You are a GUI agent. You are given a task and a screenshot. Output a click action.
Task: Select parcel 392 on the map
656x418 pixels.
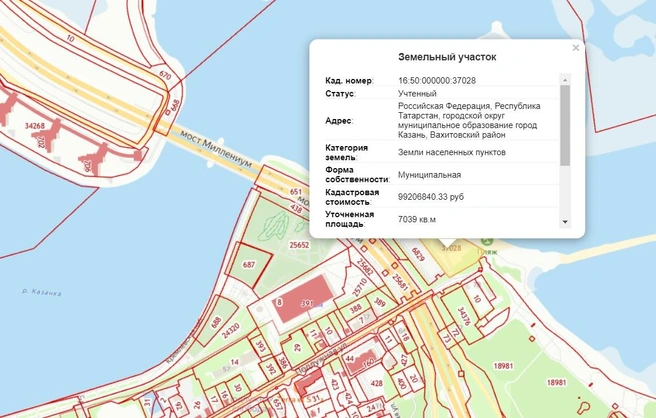[x=271, y=369]
